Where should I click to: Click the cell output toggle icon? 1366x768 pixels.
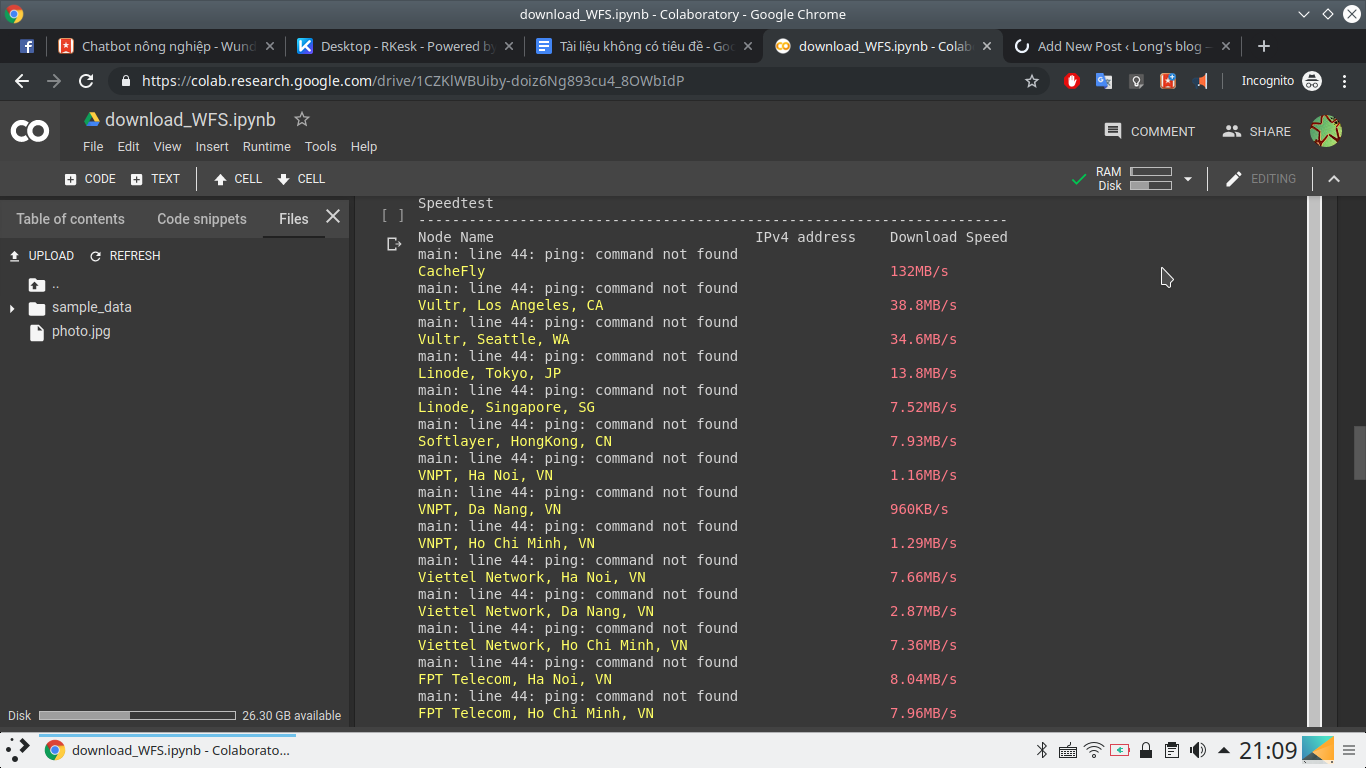coord(394,244)
